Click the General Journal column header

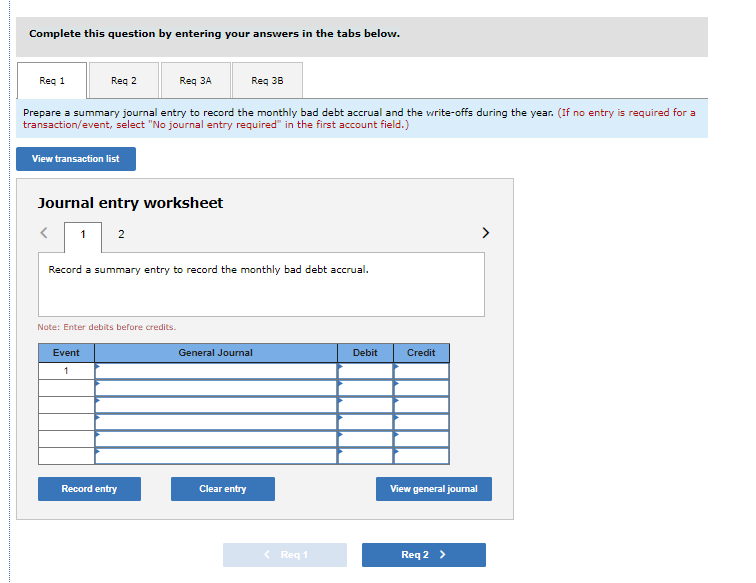[216, 353]
